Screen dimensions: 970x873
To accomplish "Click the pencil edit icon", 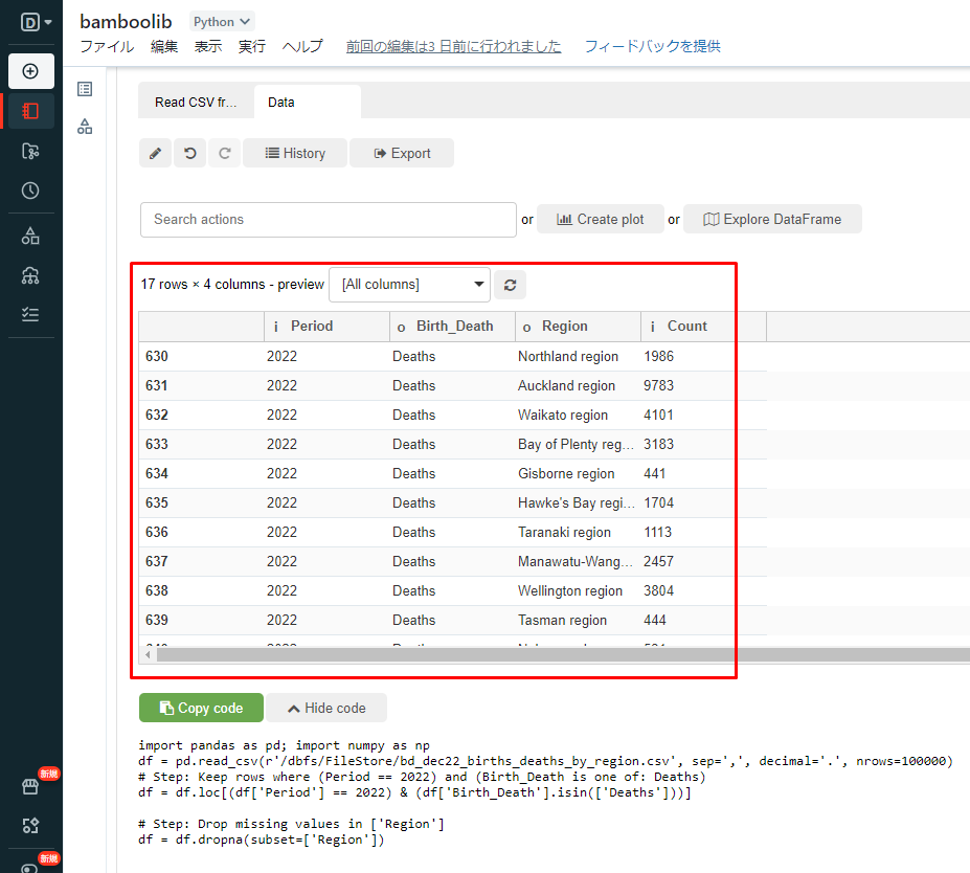I will click(x=155, y=153).
